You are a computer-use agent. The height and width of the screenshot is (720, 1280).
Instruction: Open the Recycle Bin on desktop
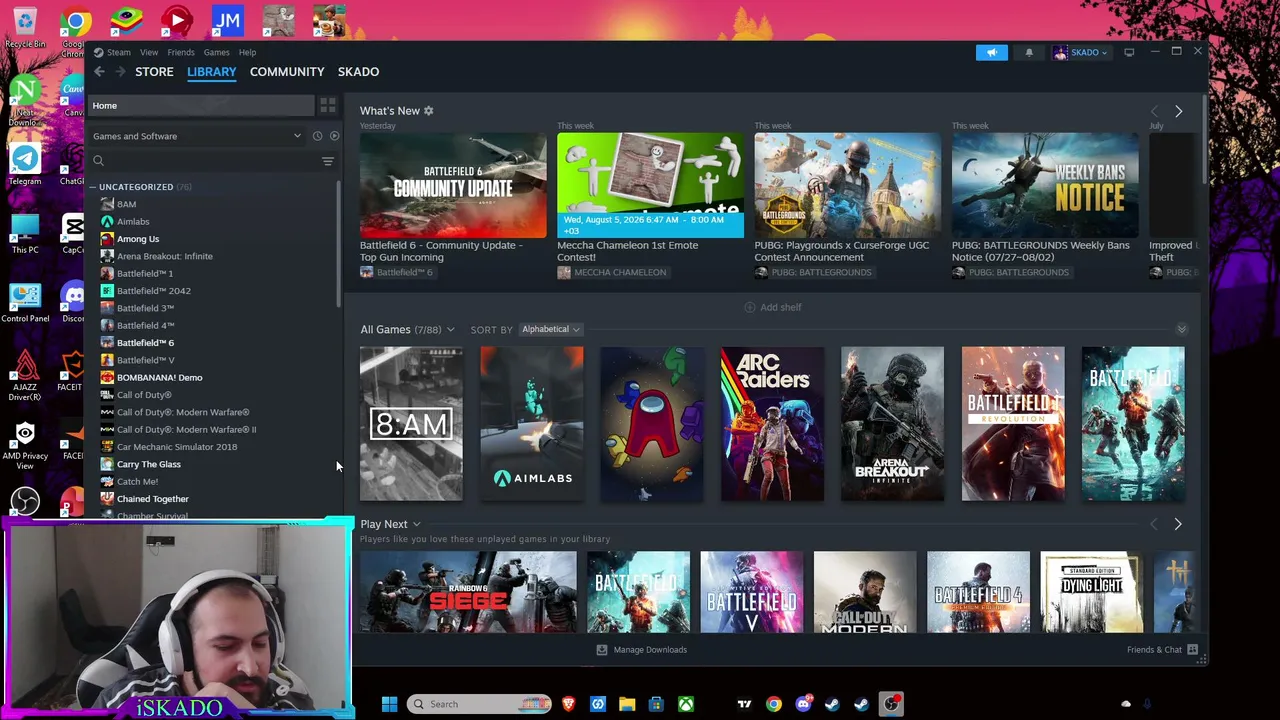point(25,27)
